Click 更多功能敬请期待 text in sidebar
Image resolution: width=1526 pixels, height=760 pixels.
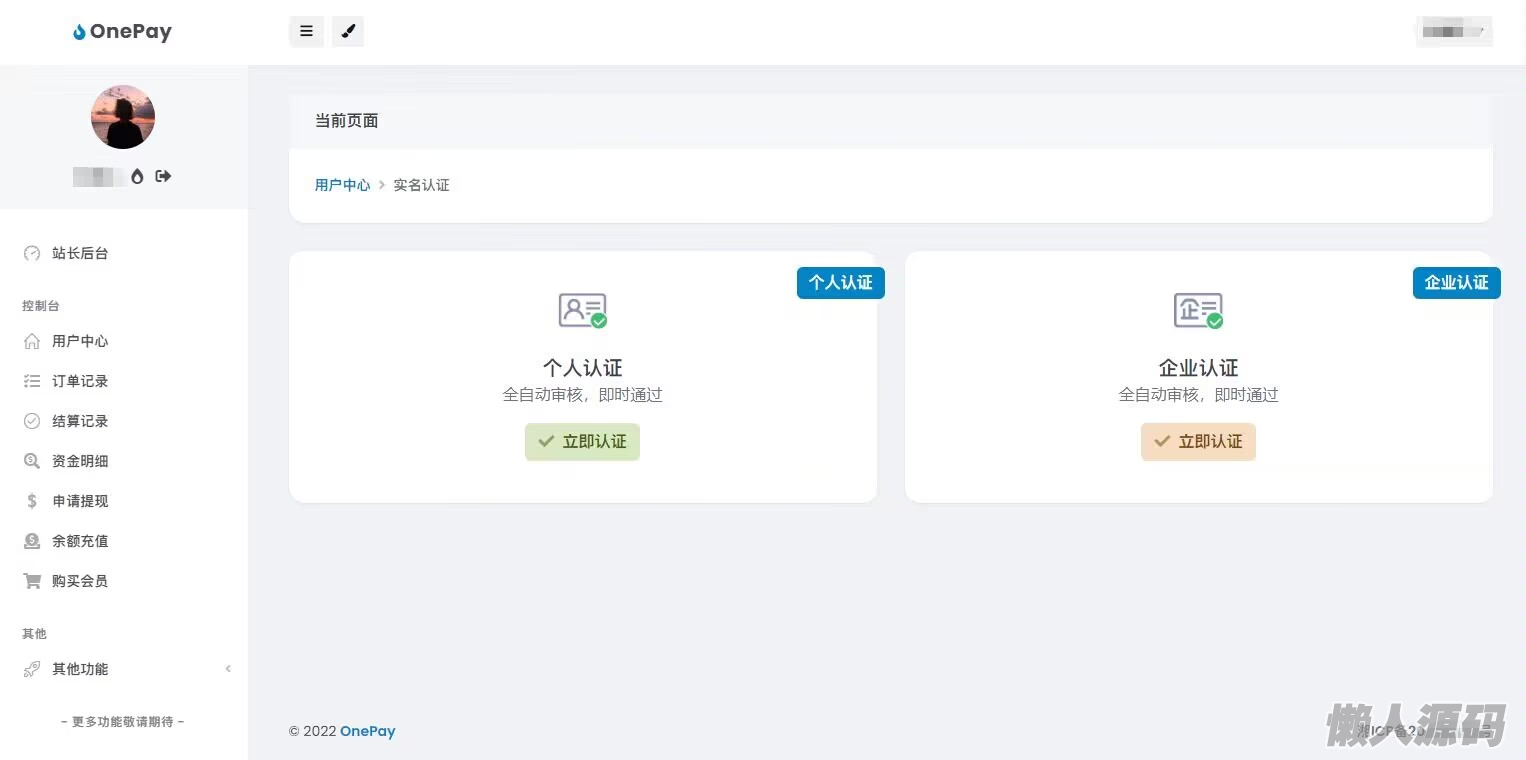point(123,722)
